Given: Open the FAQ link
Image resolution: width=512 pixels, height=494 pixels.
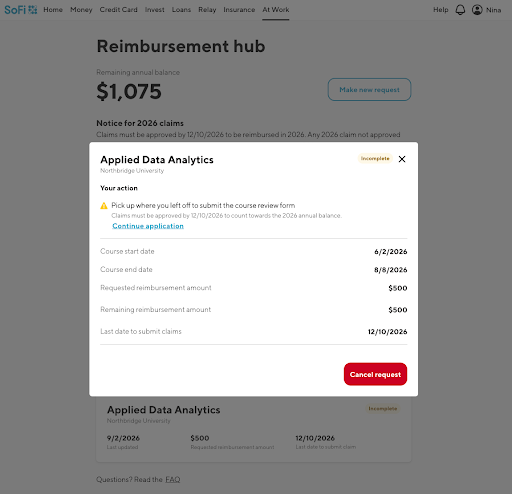Looking at the screenshot, I should [173, 480].
